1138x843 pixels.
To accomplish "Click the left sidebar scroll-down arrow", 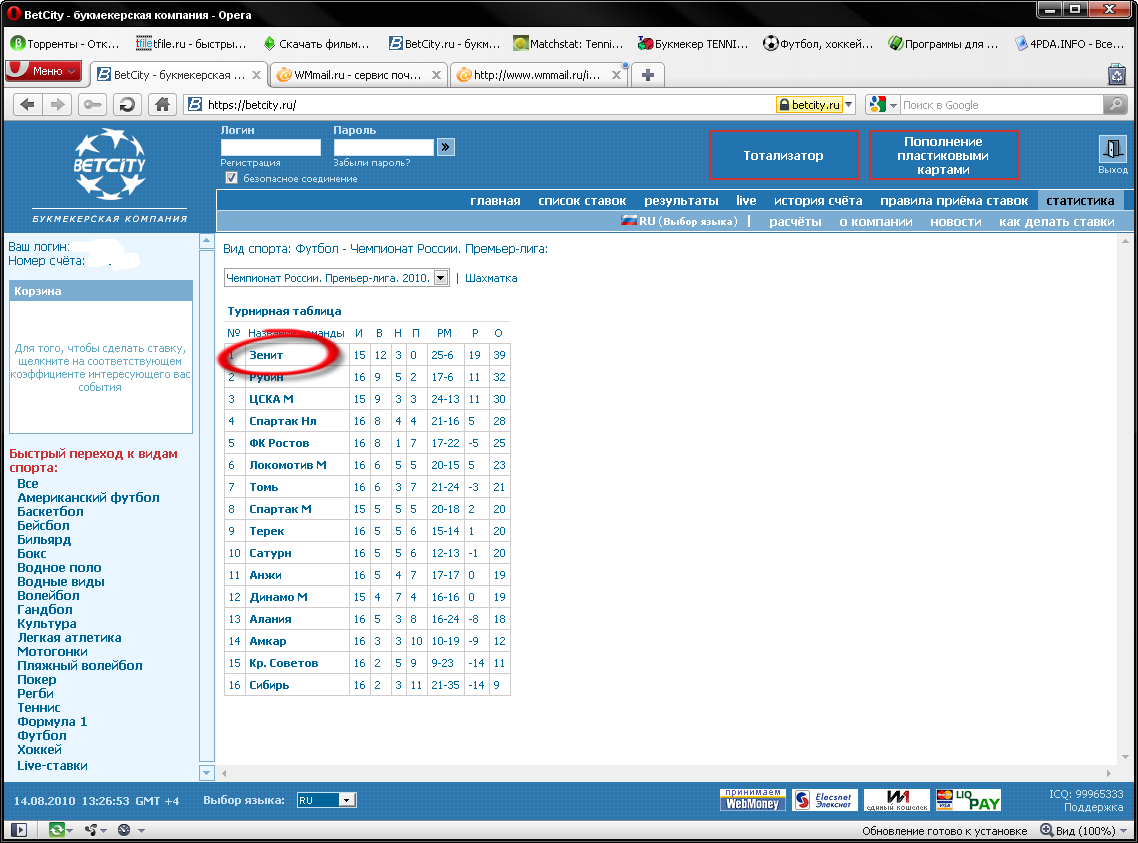I will pyautogui.click(x=207, y=773).
